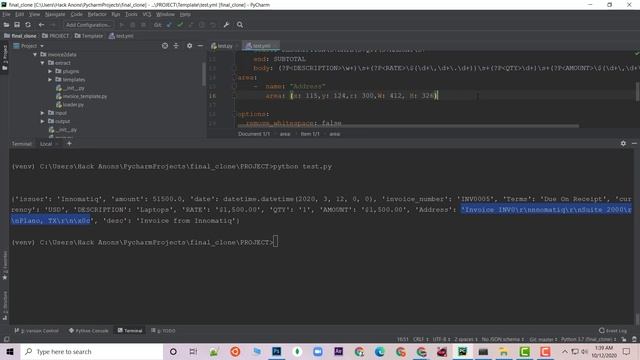Image resolution: width=640 pixels, height=360 pixels.
Task: Open the Version Control tool window
Action: [37, 331]
